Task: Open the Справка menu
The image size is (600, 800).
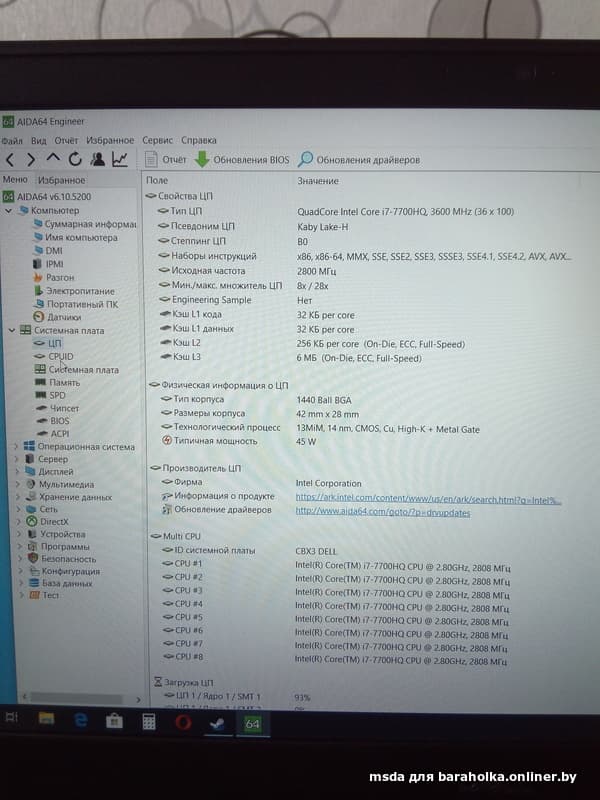Action: click(198, 140)
